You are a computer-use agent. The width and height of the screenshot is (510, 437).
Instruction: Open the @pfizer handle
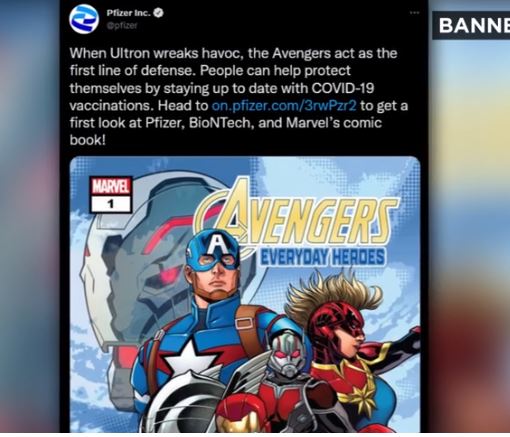click(x=122, y=26)
